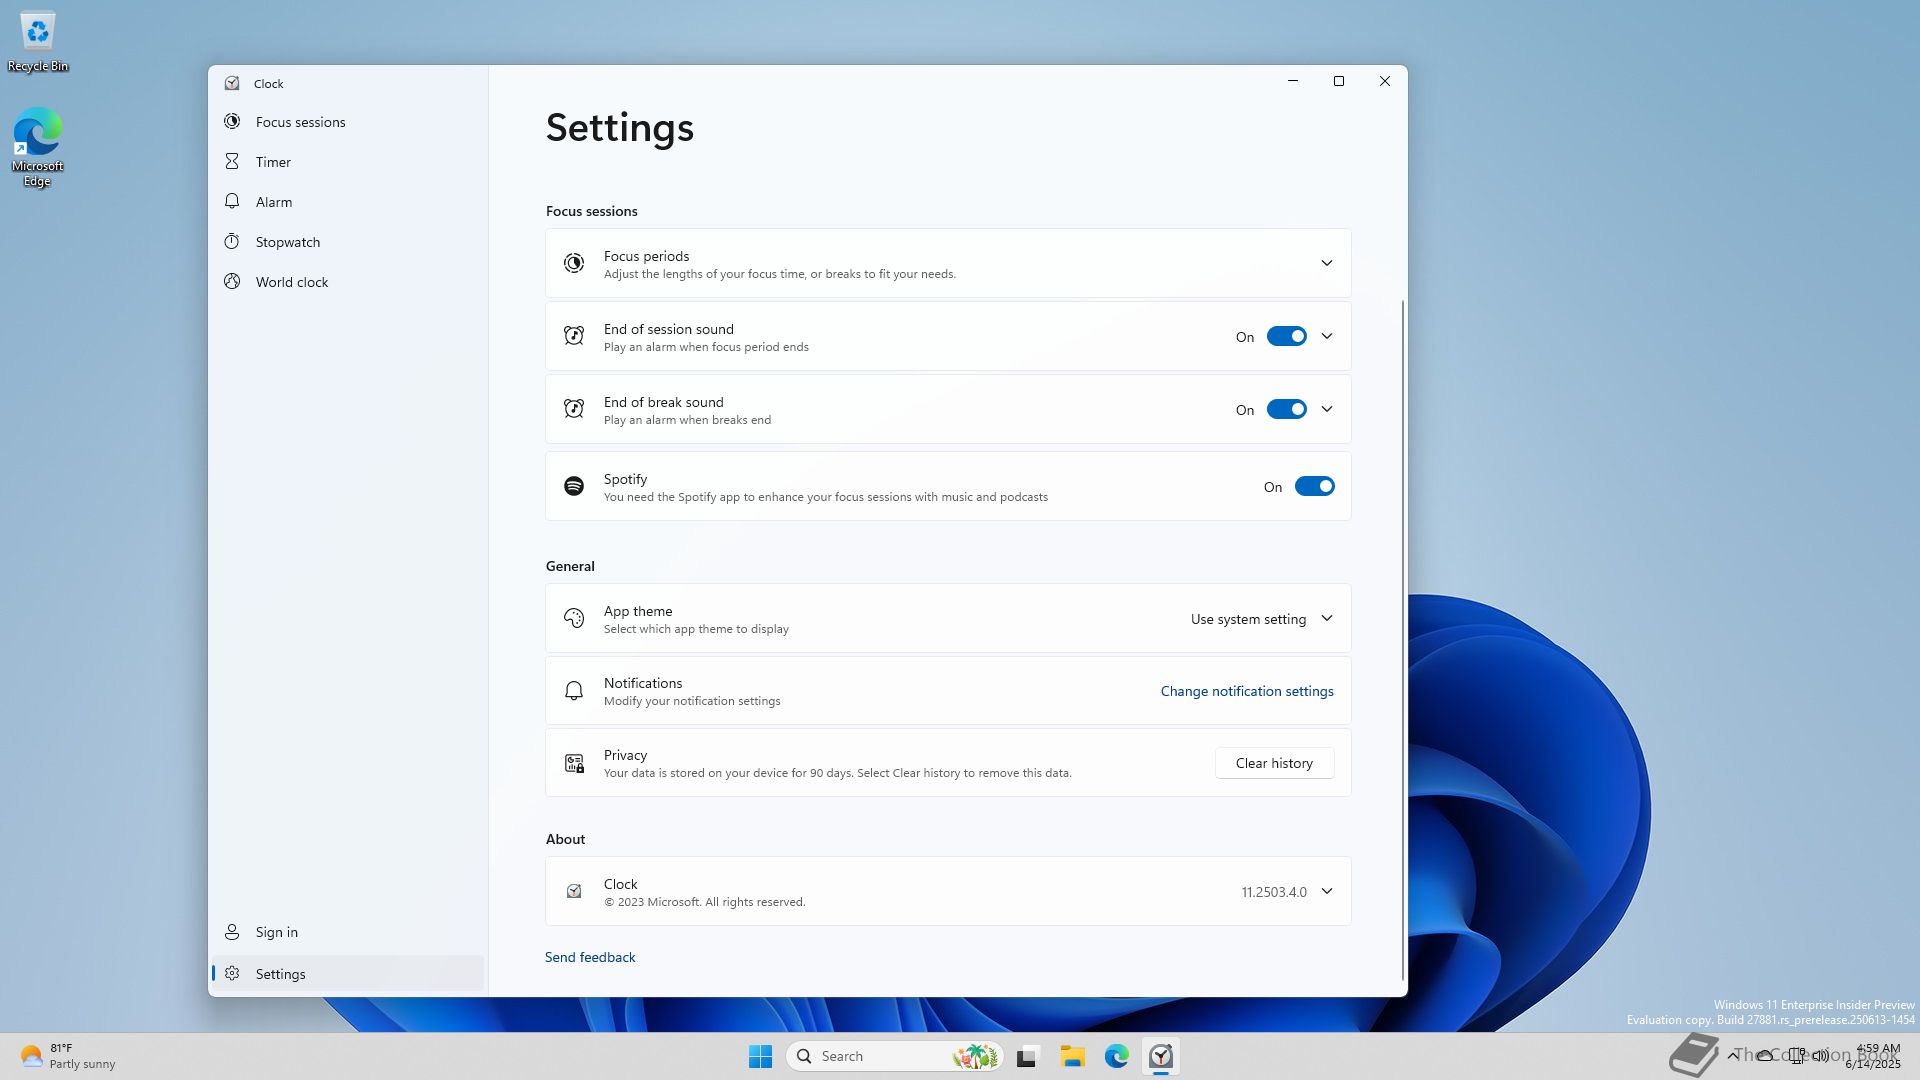Expand the Focus periods section chevron
1920x1080 pixels.
pyautogui.click(x=1327, y=263)
